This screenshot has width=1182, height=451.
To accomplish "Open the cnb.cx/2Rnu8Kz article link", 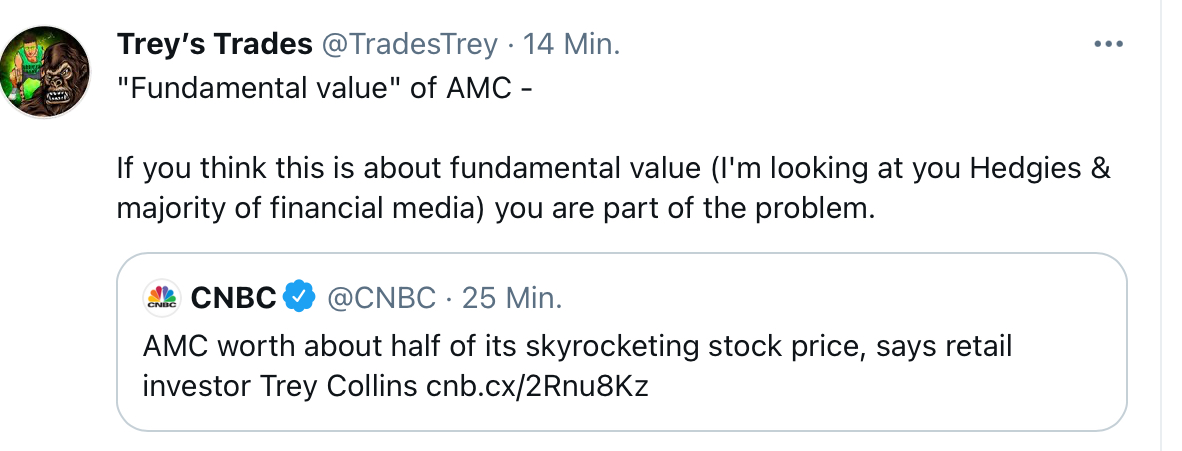I will (537, 385).
